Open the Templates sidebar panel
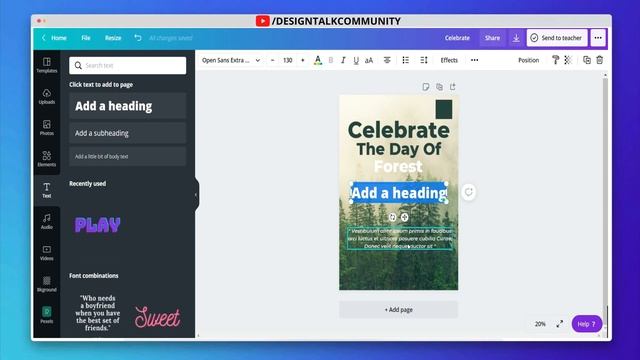Viewport: 640px width, 360px height. [x=47, y=65]
